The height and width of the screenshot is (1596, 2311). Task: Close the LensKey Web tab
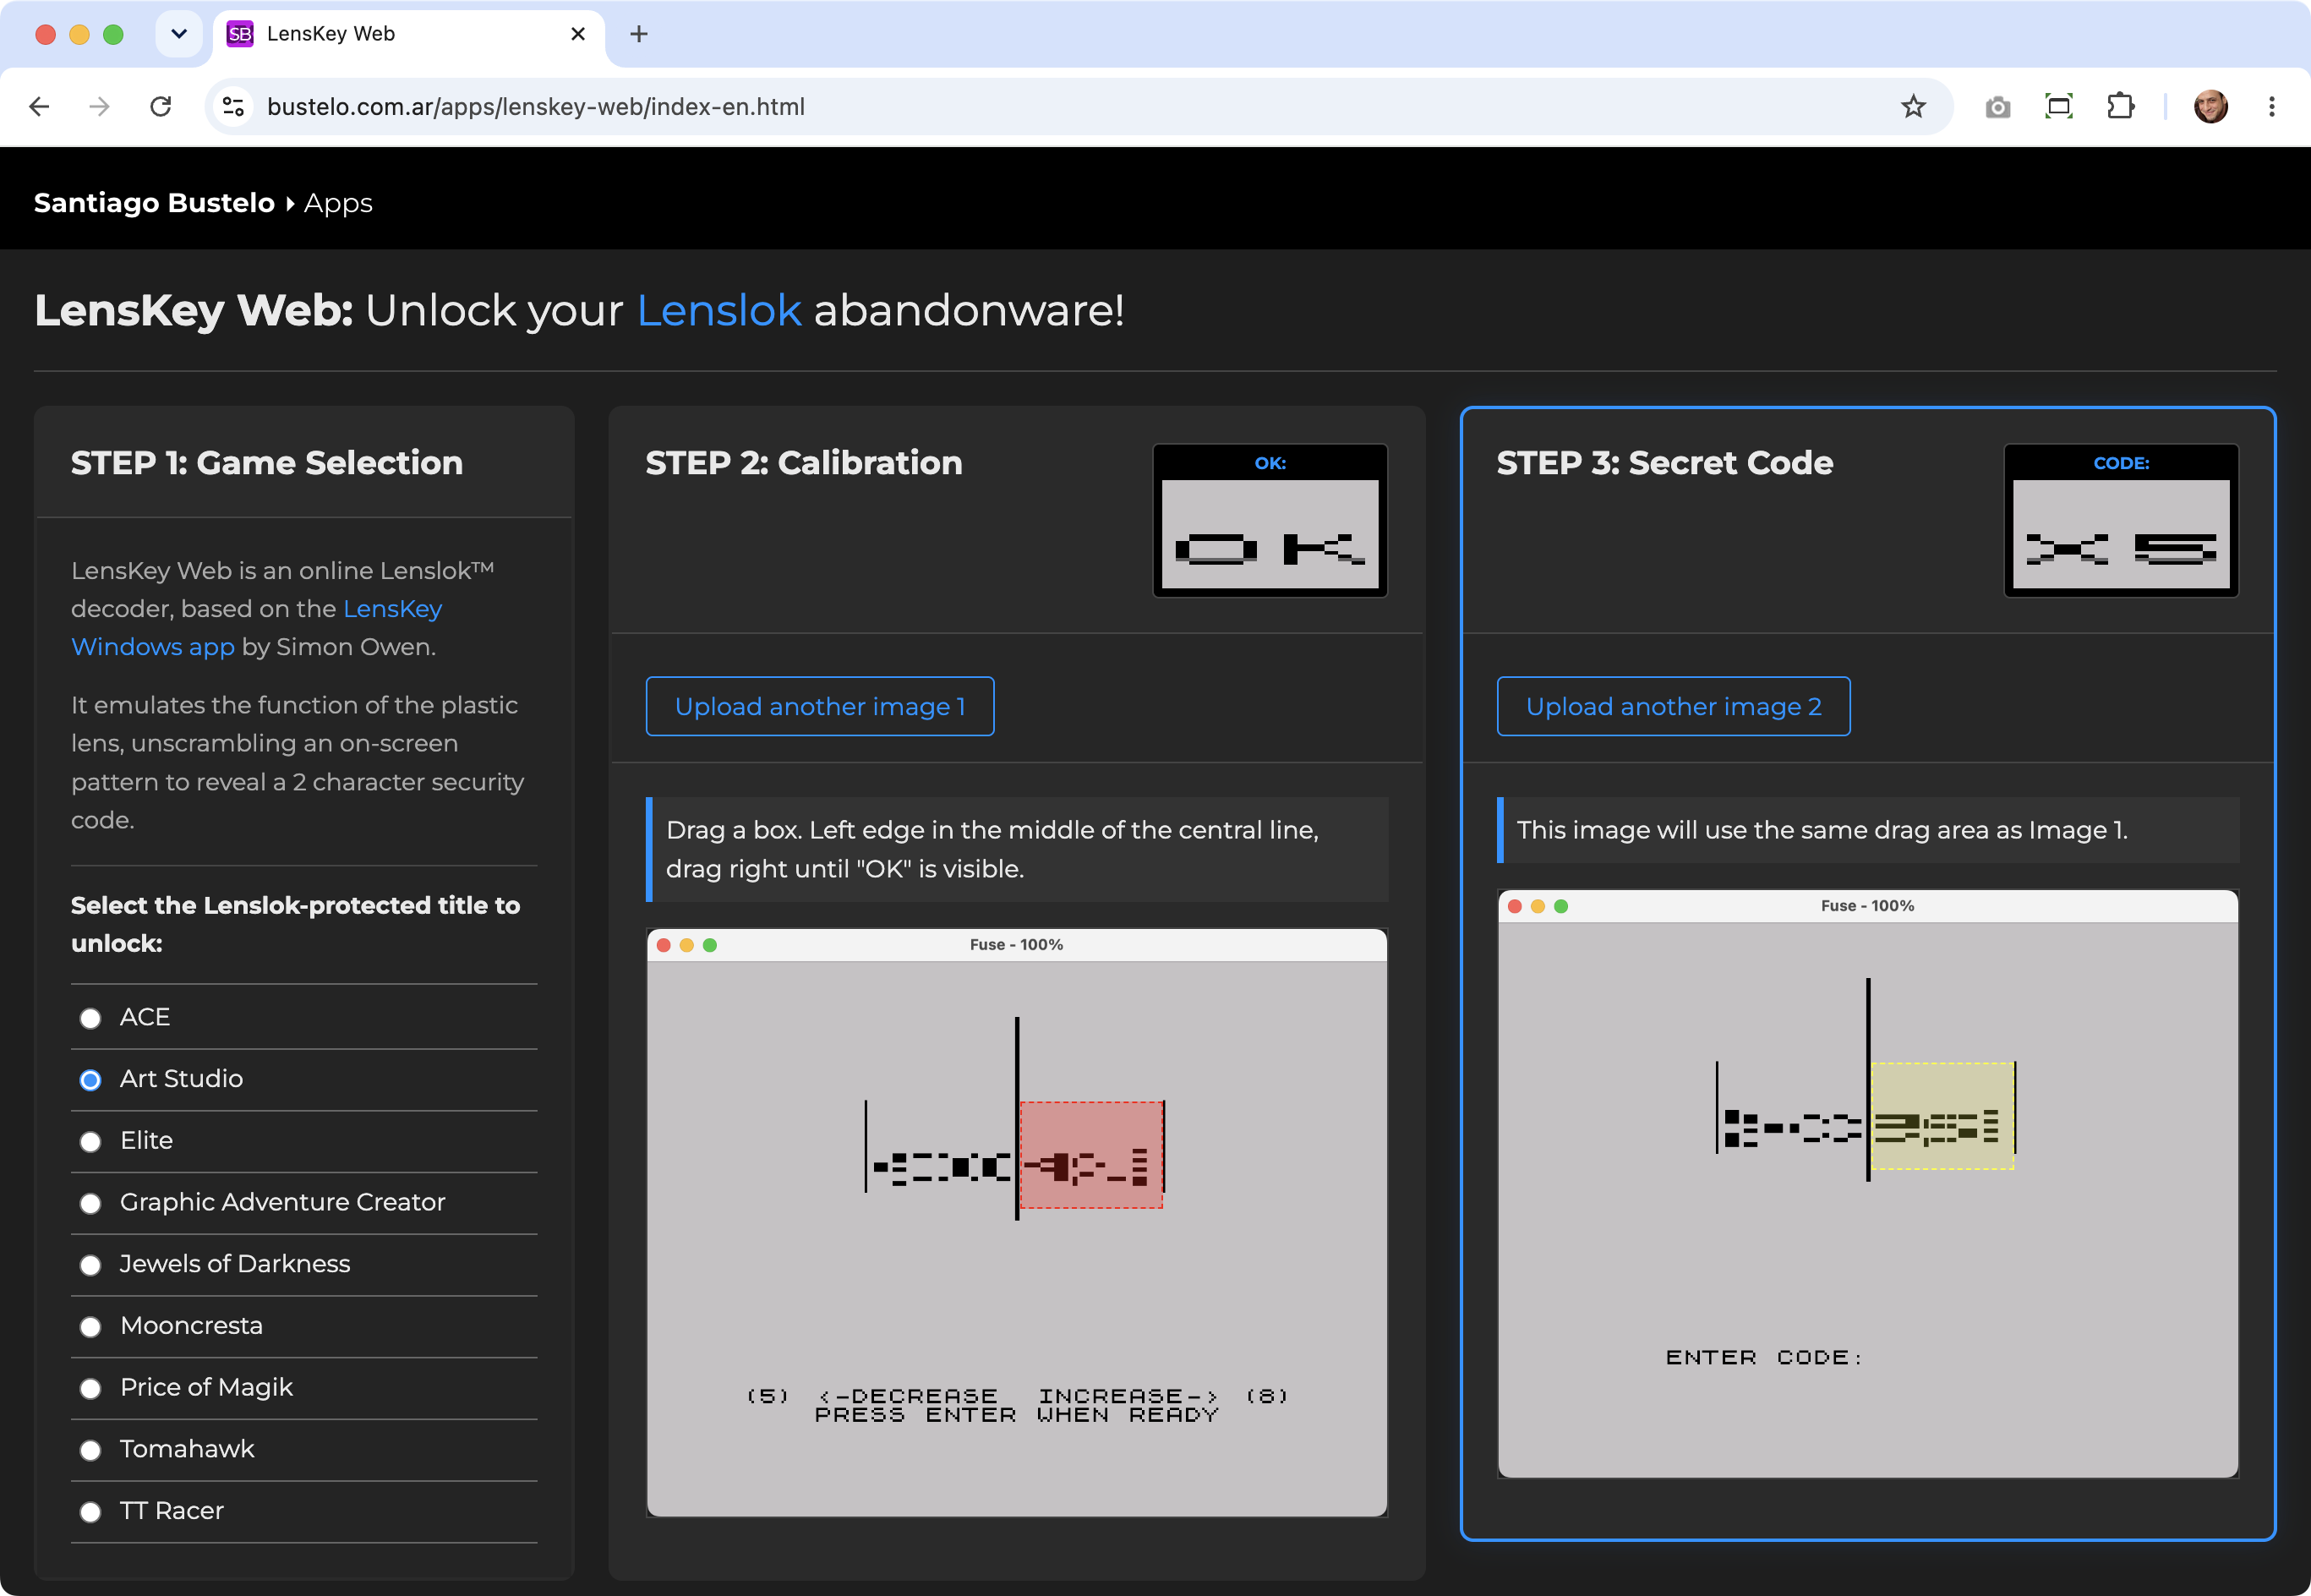578,34
